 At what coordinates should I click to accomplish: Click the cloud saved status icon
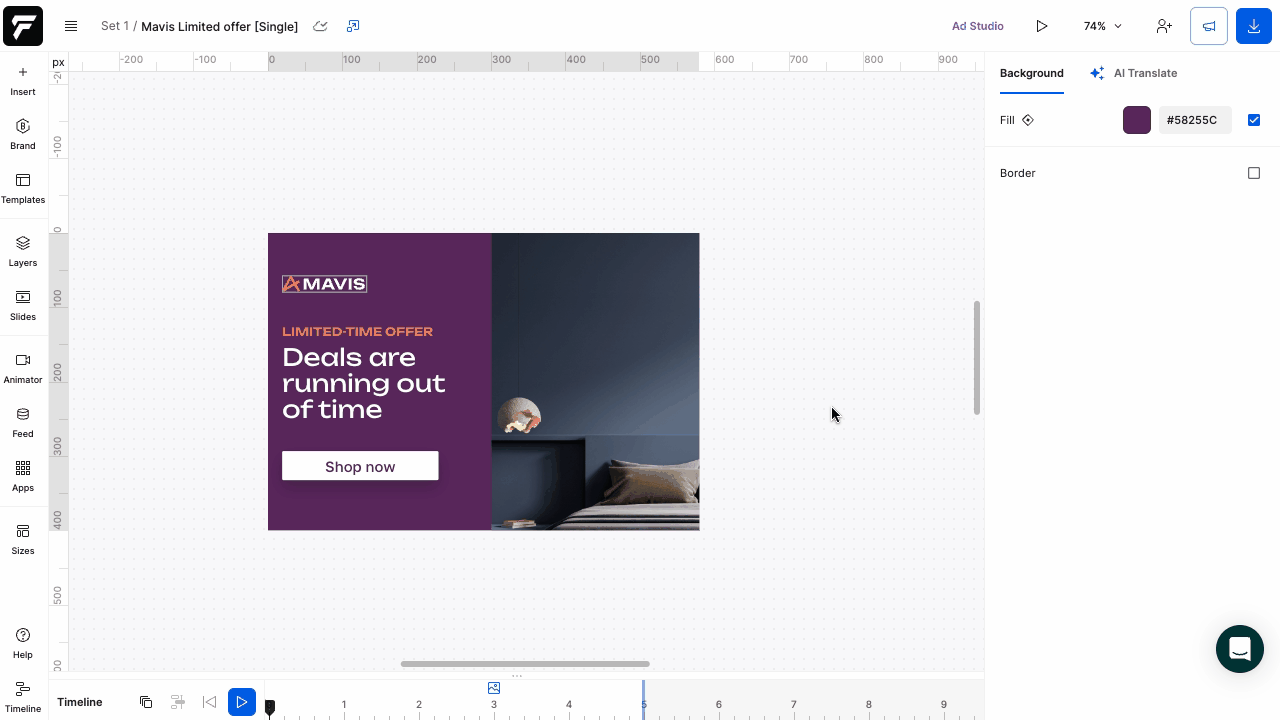point(320,26)
